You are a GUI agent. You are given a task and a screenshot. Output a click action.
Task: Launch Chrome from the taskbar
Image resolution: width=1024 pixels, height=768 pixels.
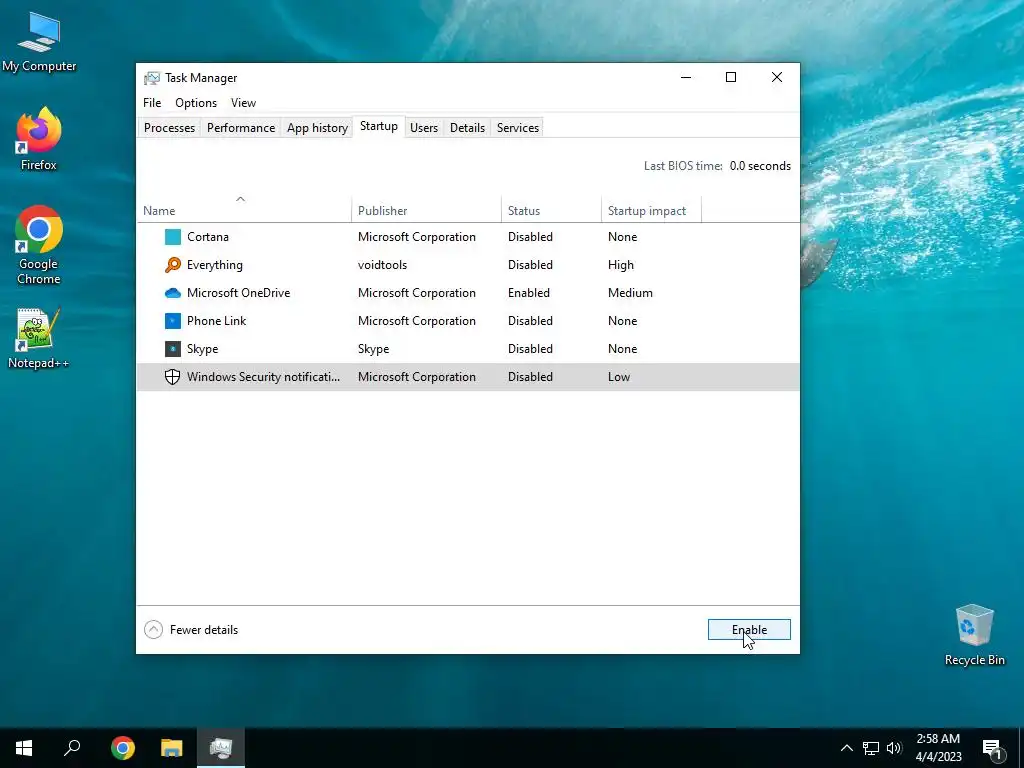pos(123,748)
